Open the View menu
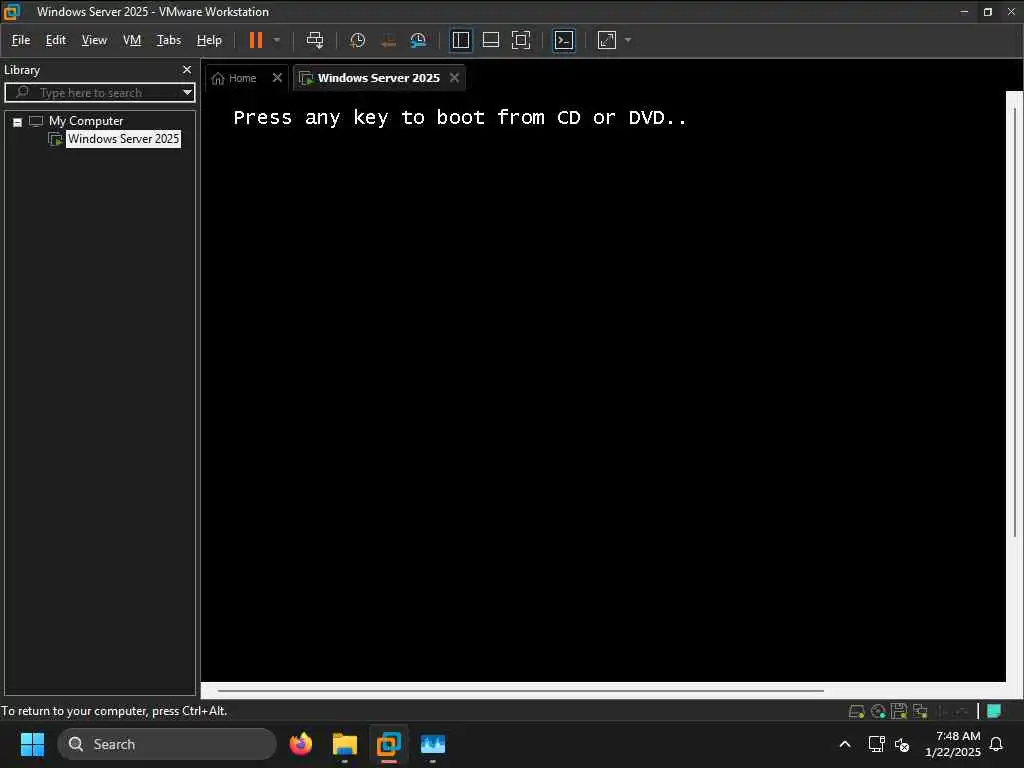1024x768 pixels. point(94,40)
